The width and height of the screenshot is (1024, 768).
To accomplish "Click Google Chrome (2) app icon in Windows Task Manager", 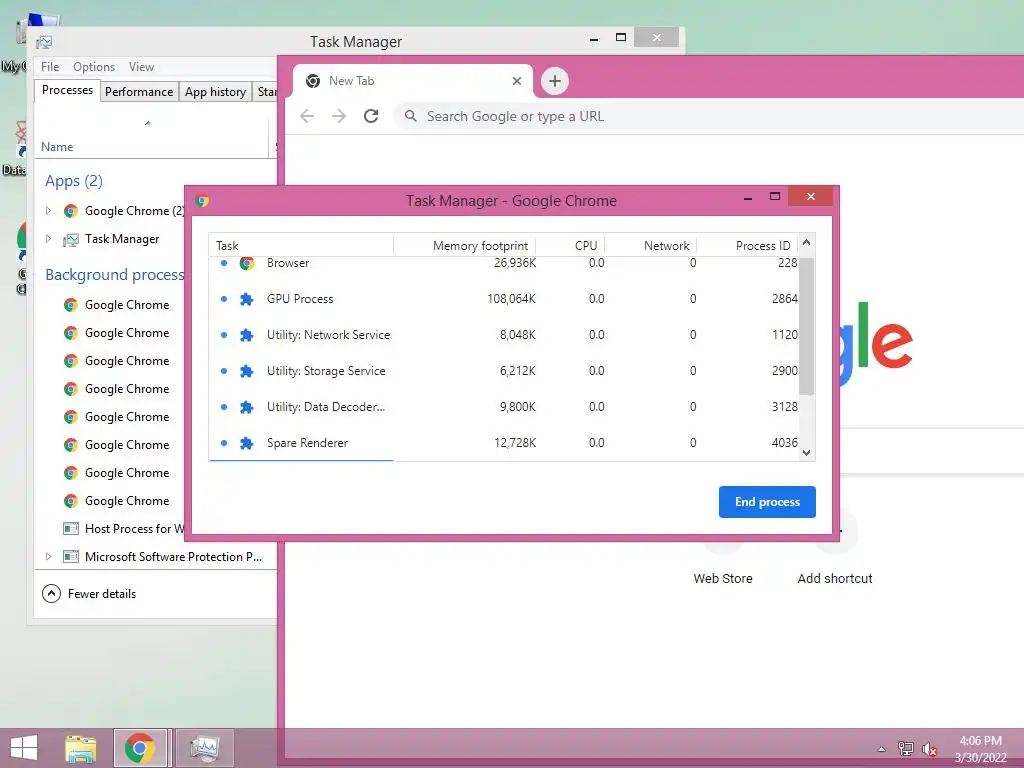I will pyautogui.click(x=71, y=211).
